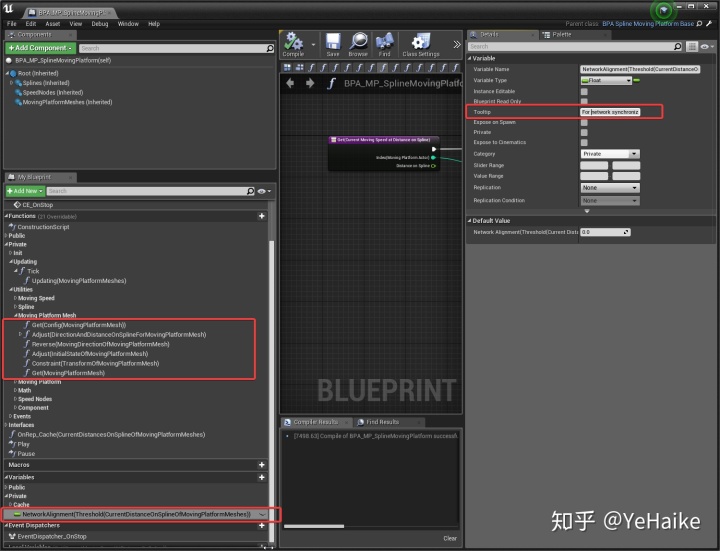Image resolution: width=720 pixels, height=551 pixels.
Task: Expand Speed Nodes category
Action: (x=16, y=399)
